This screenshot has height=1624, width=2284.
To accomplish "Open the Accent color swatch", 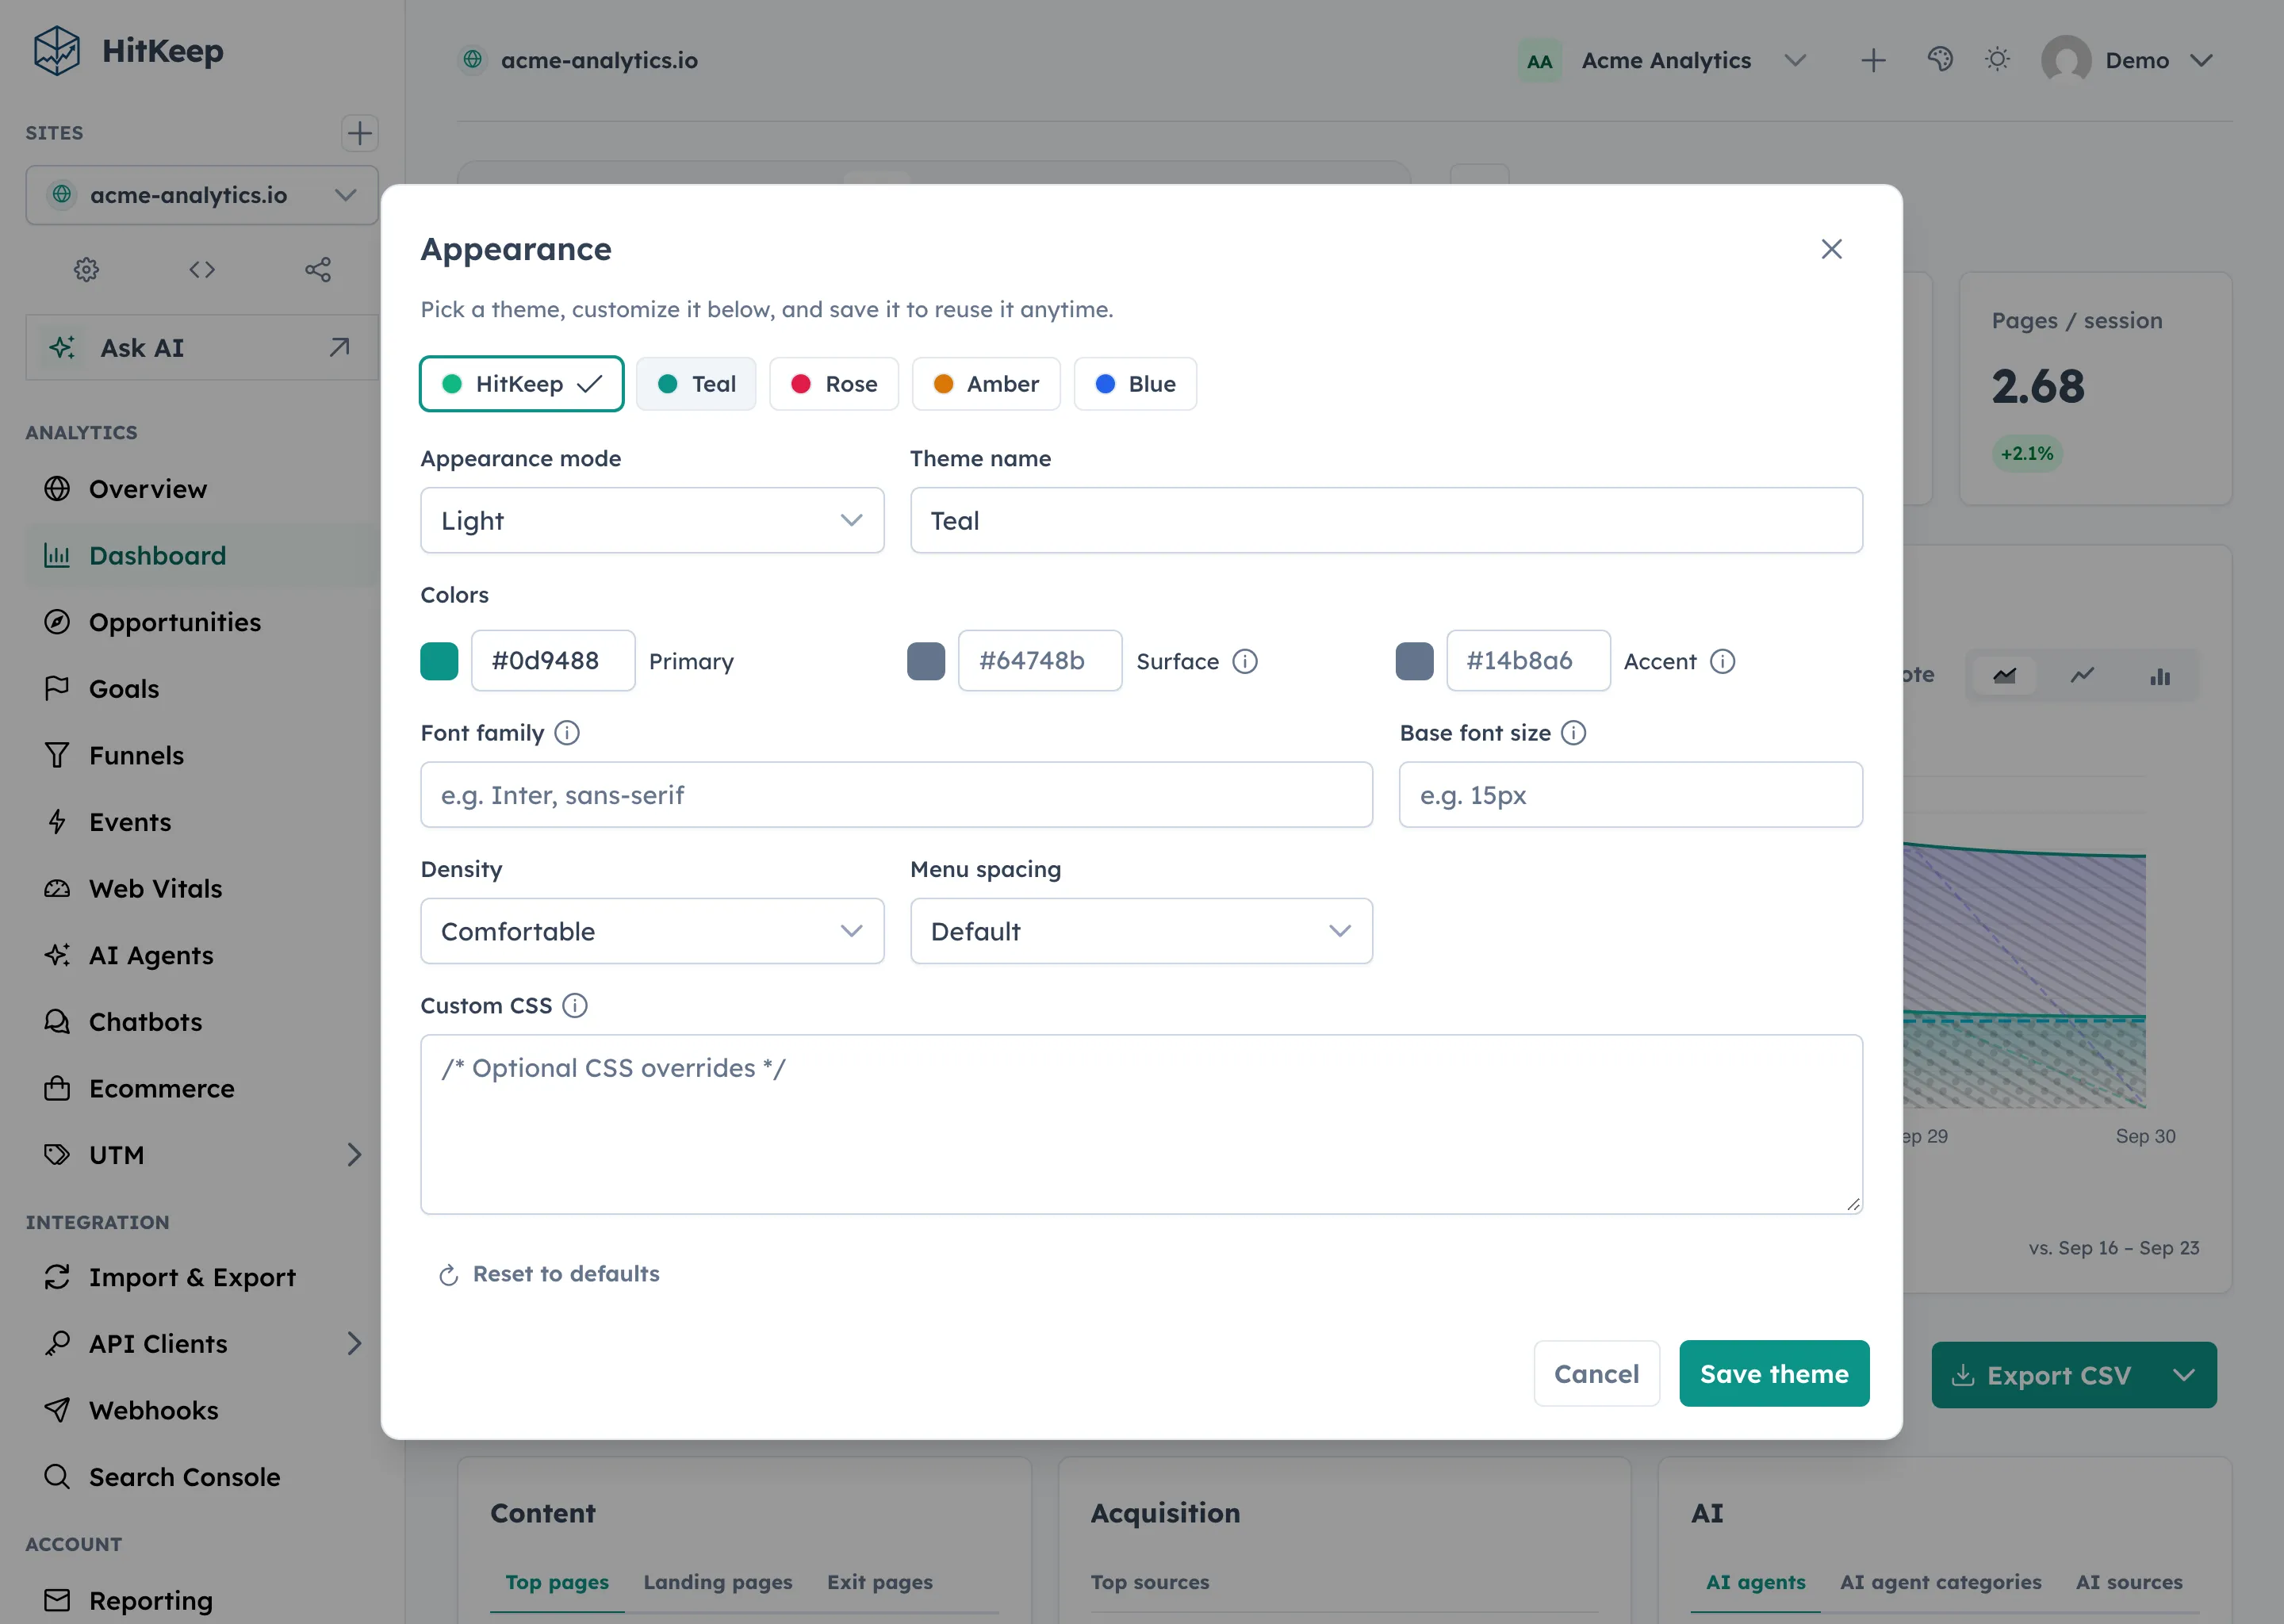I will click(x=1414, y=661).
